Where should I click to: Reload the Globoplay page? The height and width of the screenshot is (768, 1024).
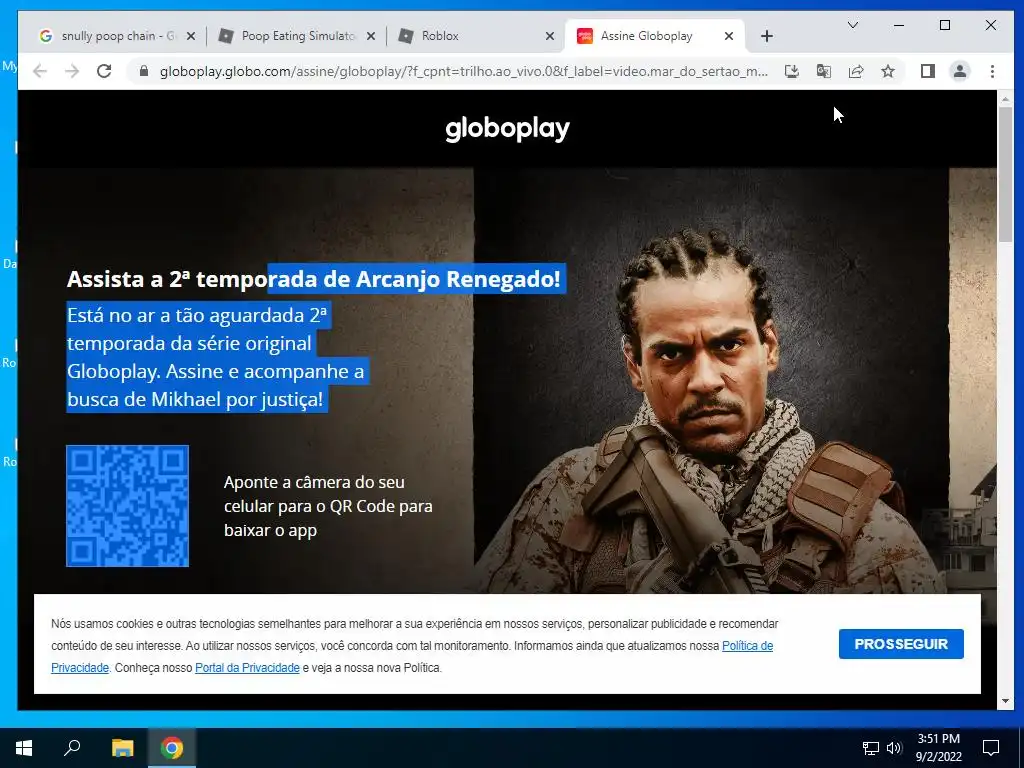(104, 71)
